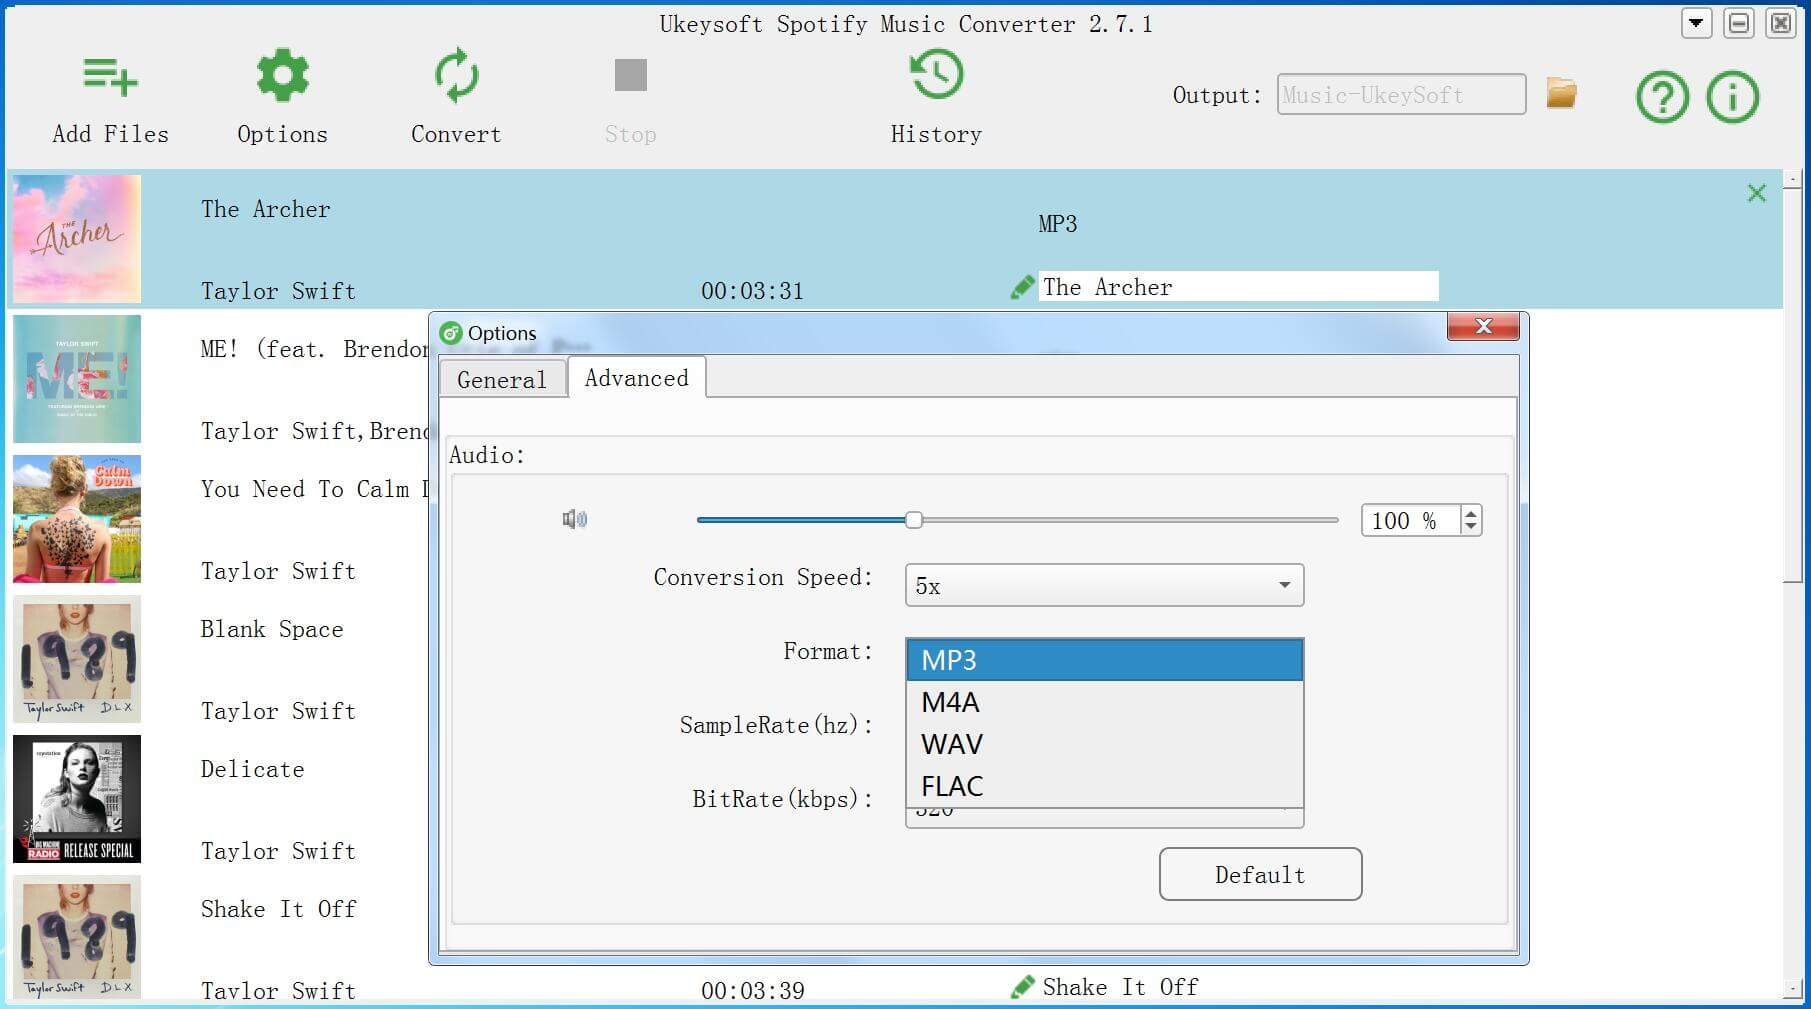Viewport: 1811px width, 1009px height.
Task: Open help question mark icon
Action: click(x=1662, y=97)
